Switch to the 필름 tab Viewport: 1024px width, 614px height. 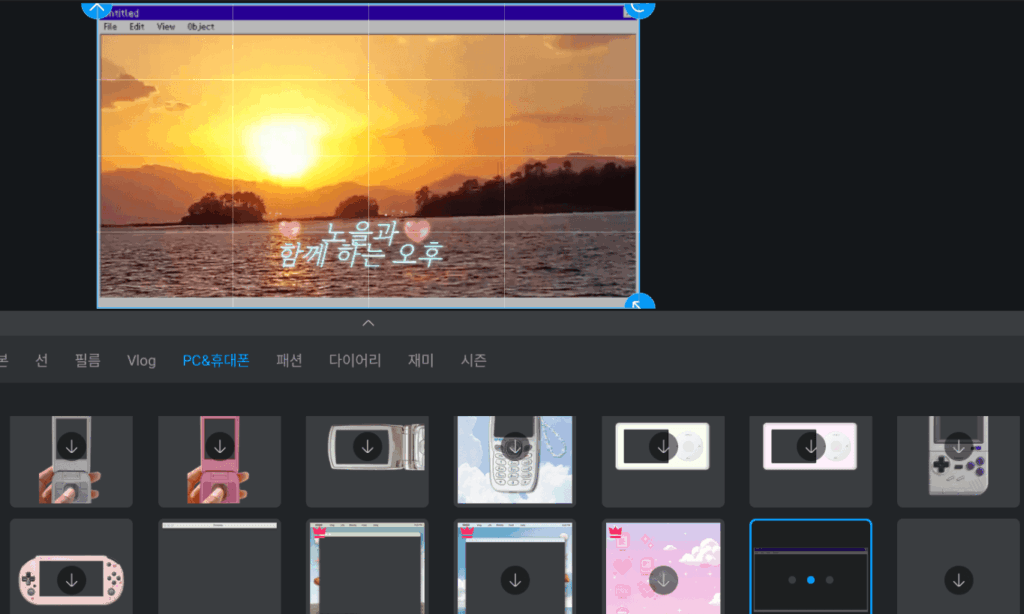click(87, 361)
